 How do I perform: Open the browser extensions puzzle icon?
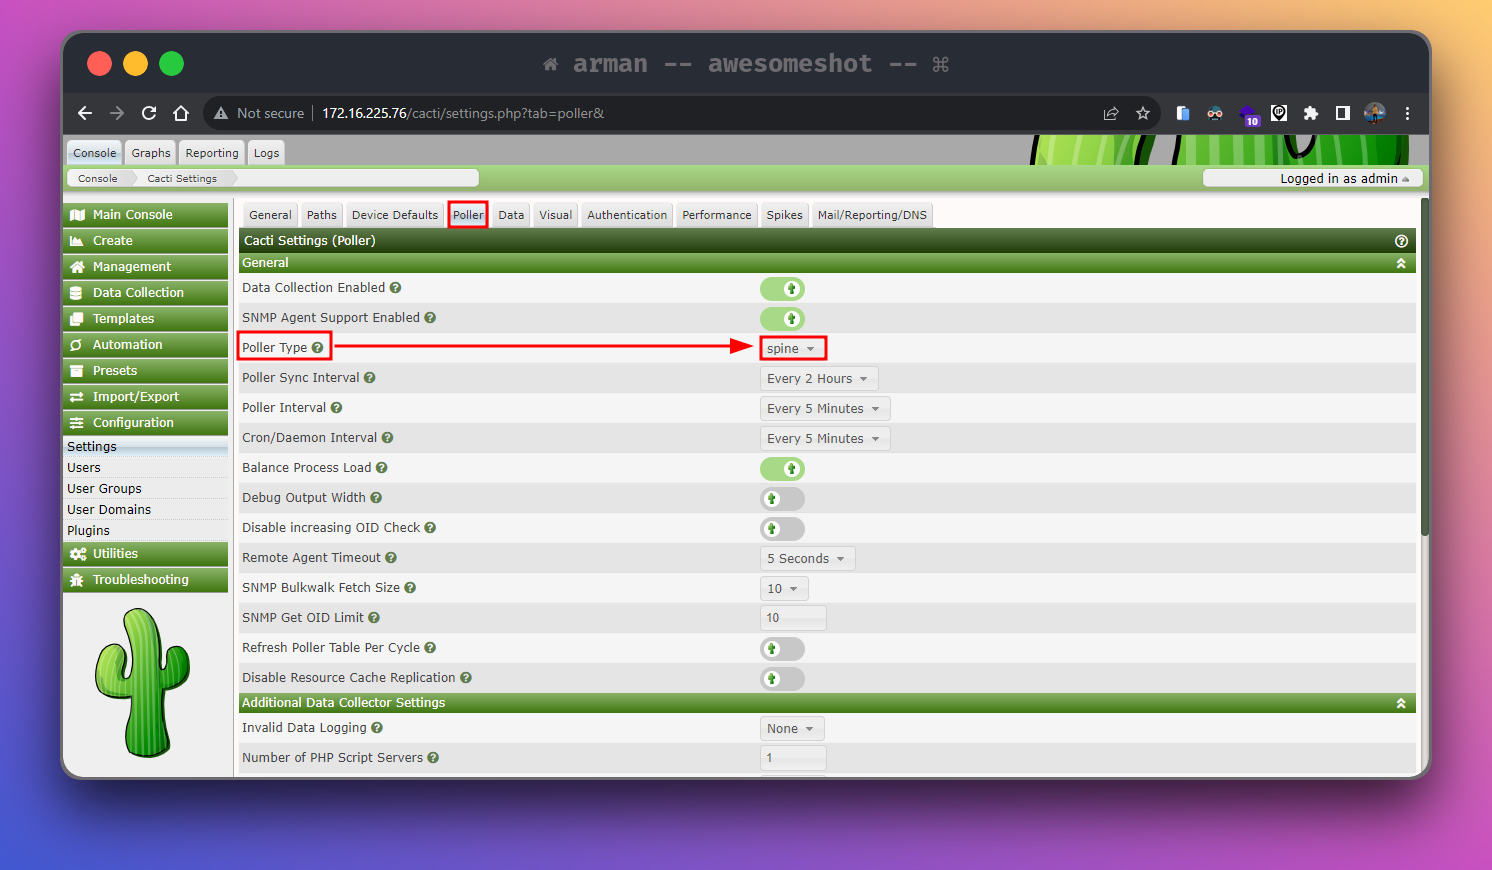point(1310,113)
